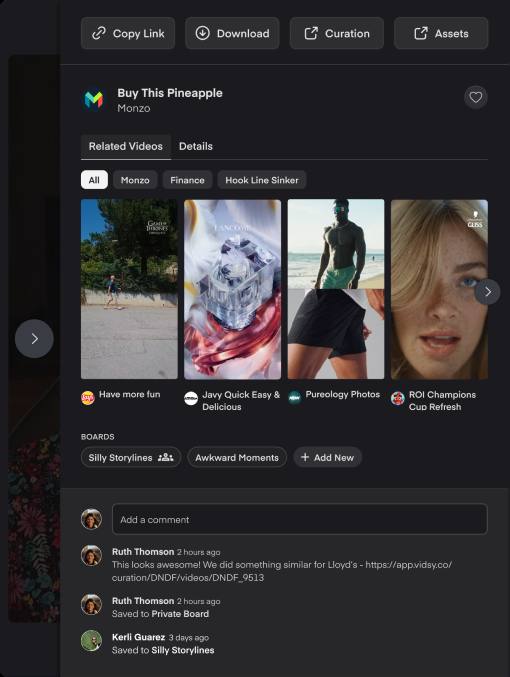Click the ROI Champions Cup brand icon
The image size is (510, 677).
click(x=398, y=398)
